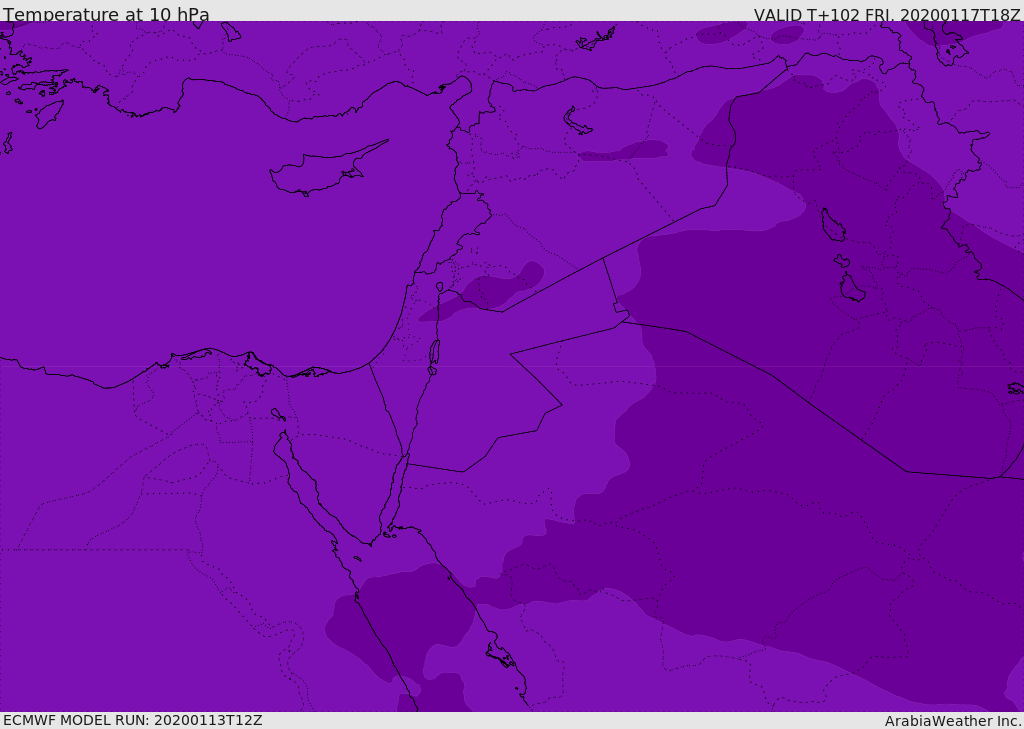Image resolution: width=1024 pixels, height=729 pixels.
Task: Click the 'VALID T+102 FRI. 20200117T18Z' label
Action: [x=887, y=14]
